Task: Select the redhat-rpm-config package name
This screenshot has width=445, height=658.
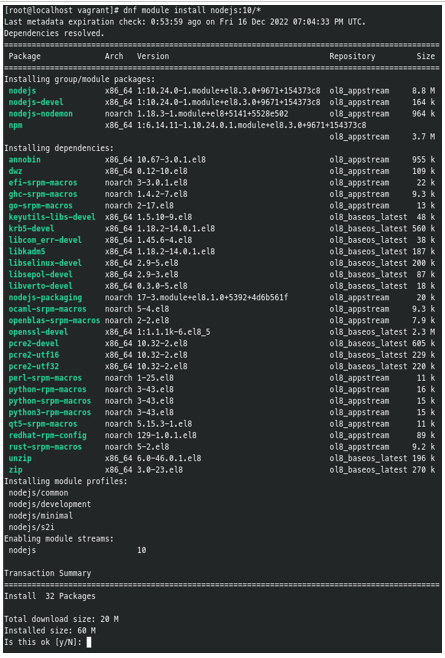Action: (47, 435)
